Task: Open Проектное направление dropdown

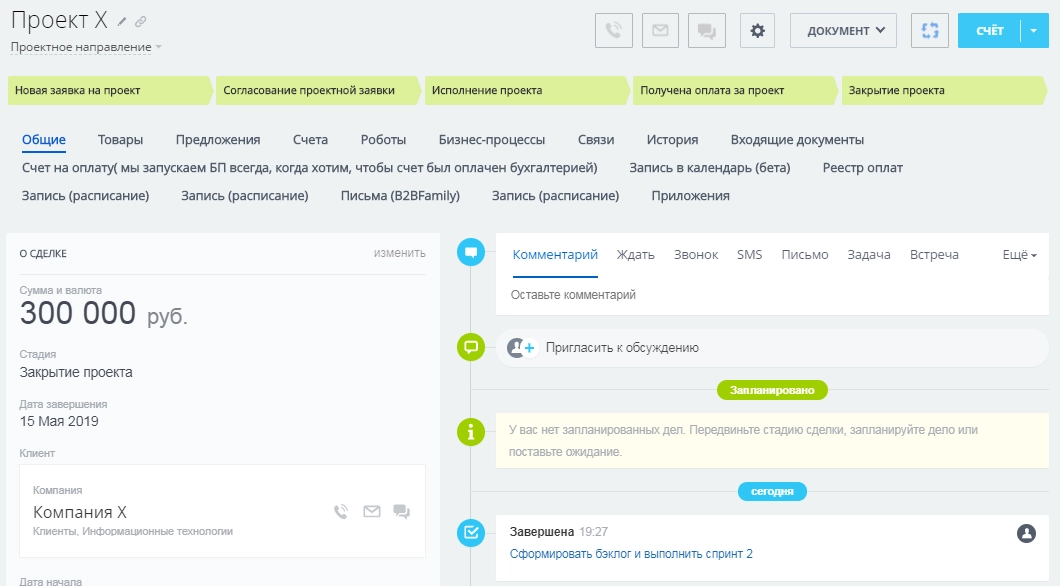Action: (x=86, y=47)
